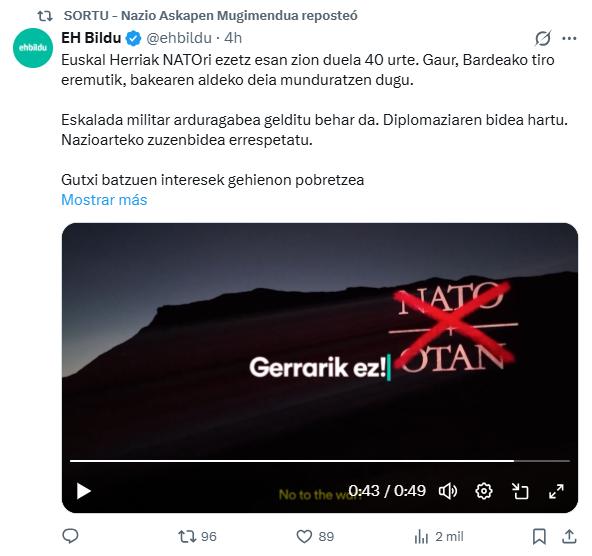
Task: Share the tweet via upload icon
Action: 569,536
